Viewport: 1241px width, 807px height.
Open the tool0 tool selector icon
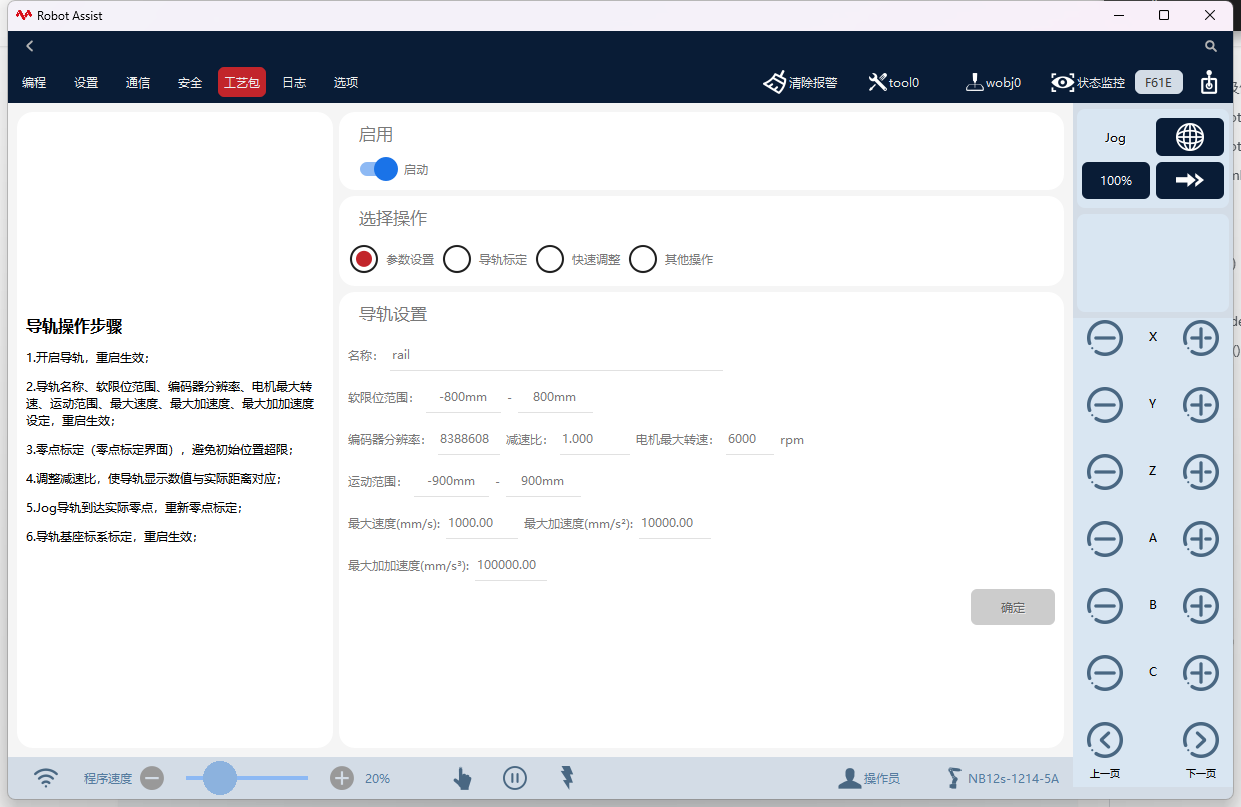pyautogui.click(x=876, y=81)
